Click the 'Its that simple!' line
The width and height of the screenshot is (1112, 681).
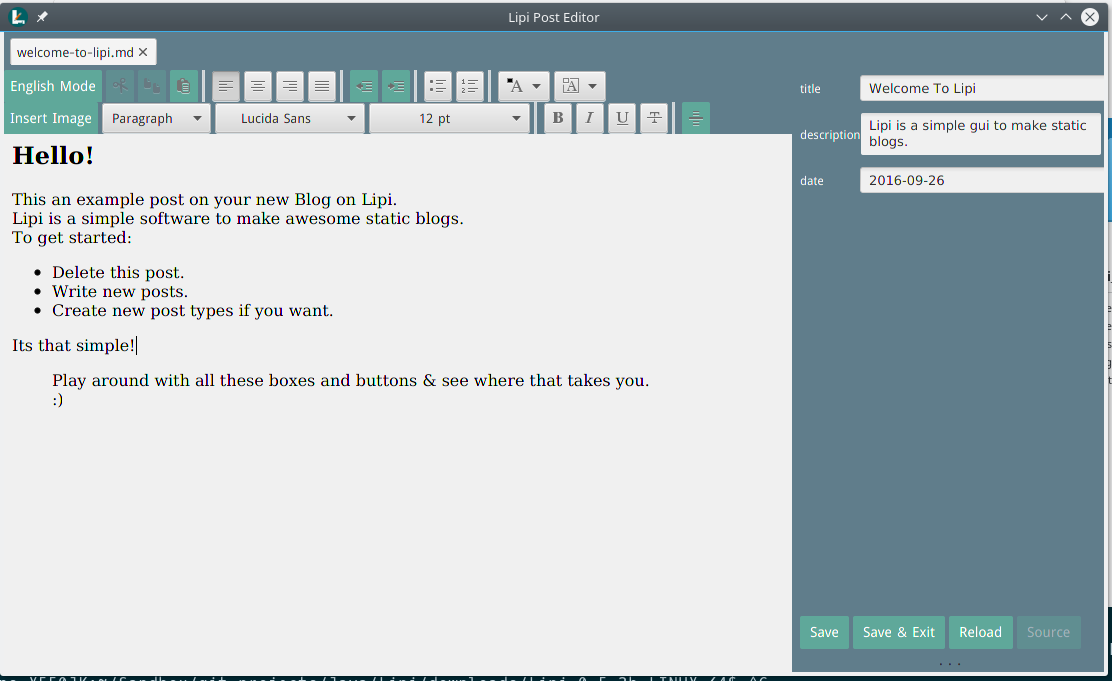(73, 345)
